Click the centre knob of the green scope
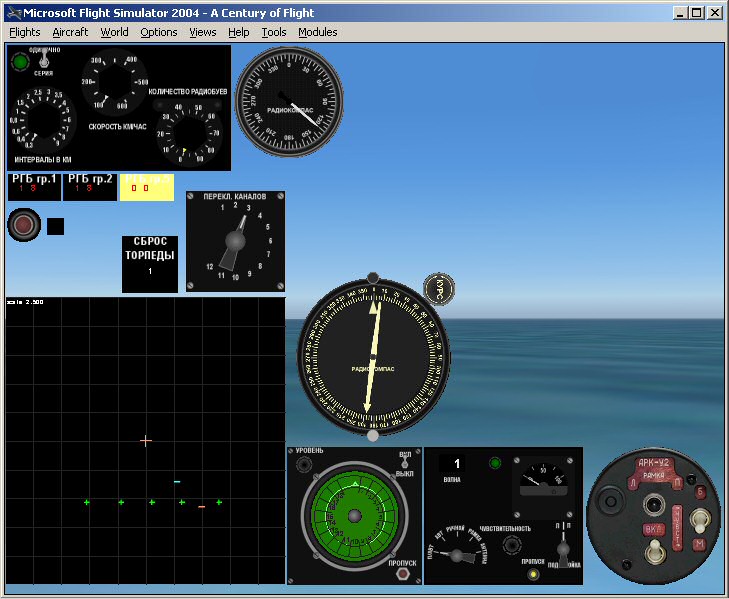 [355, 516]
